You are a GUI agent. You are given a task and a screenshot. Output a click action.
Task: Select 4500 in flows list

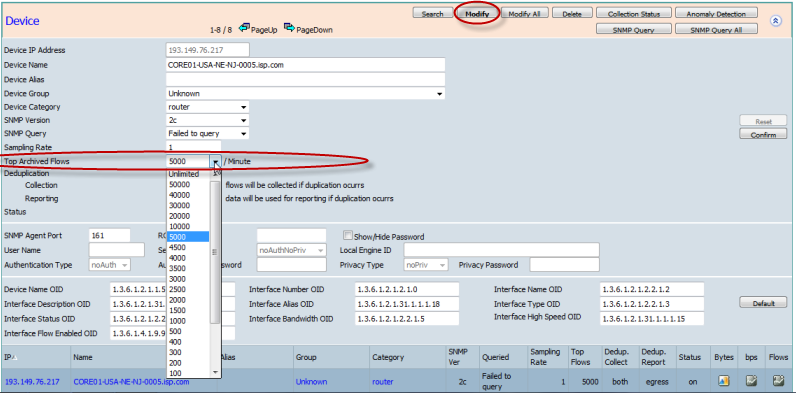tap(188, 247)
